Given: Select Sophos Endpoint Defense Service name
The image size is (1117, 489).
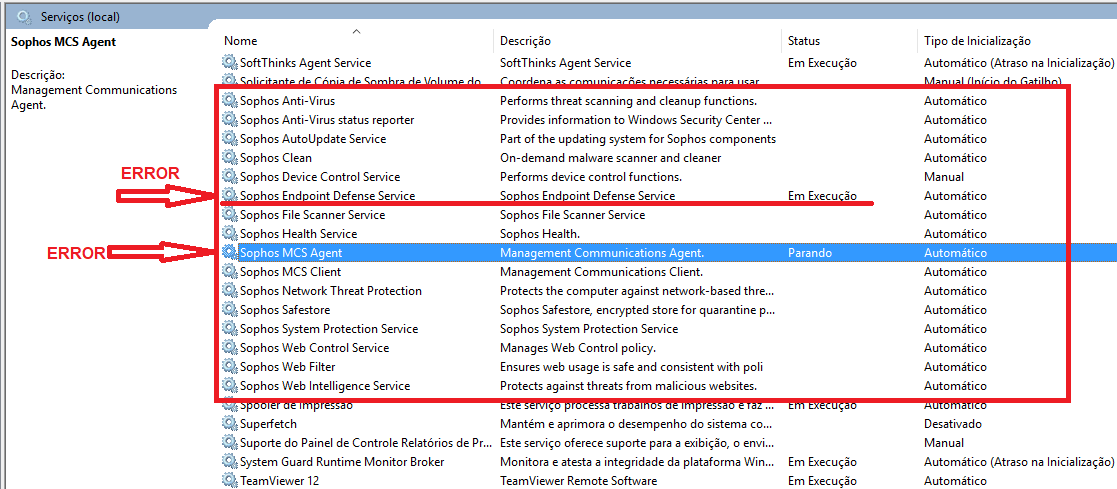Looking at the screenshot, I should tap(328, 195).
